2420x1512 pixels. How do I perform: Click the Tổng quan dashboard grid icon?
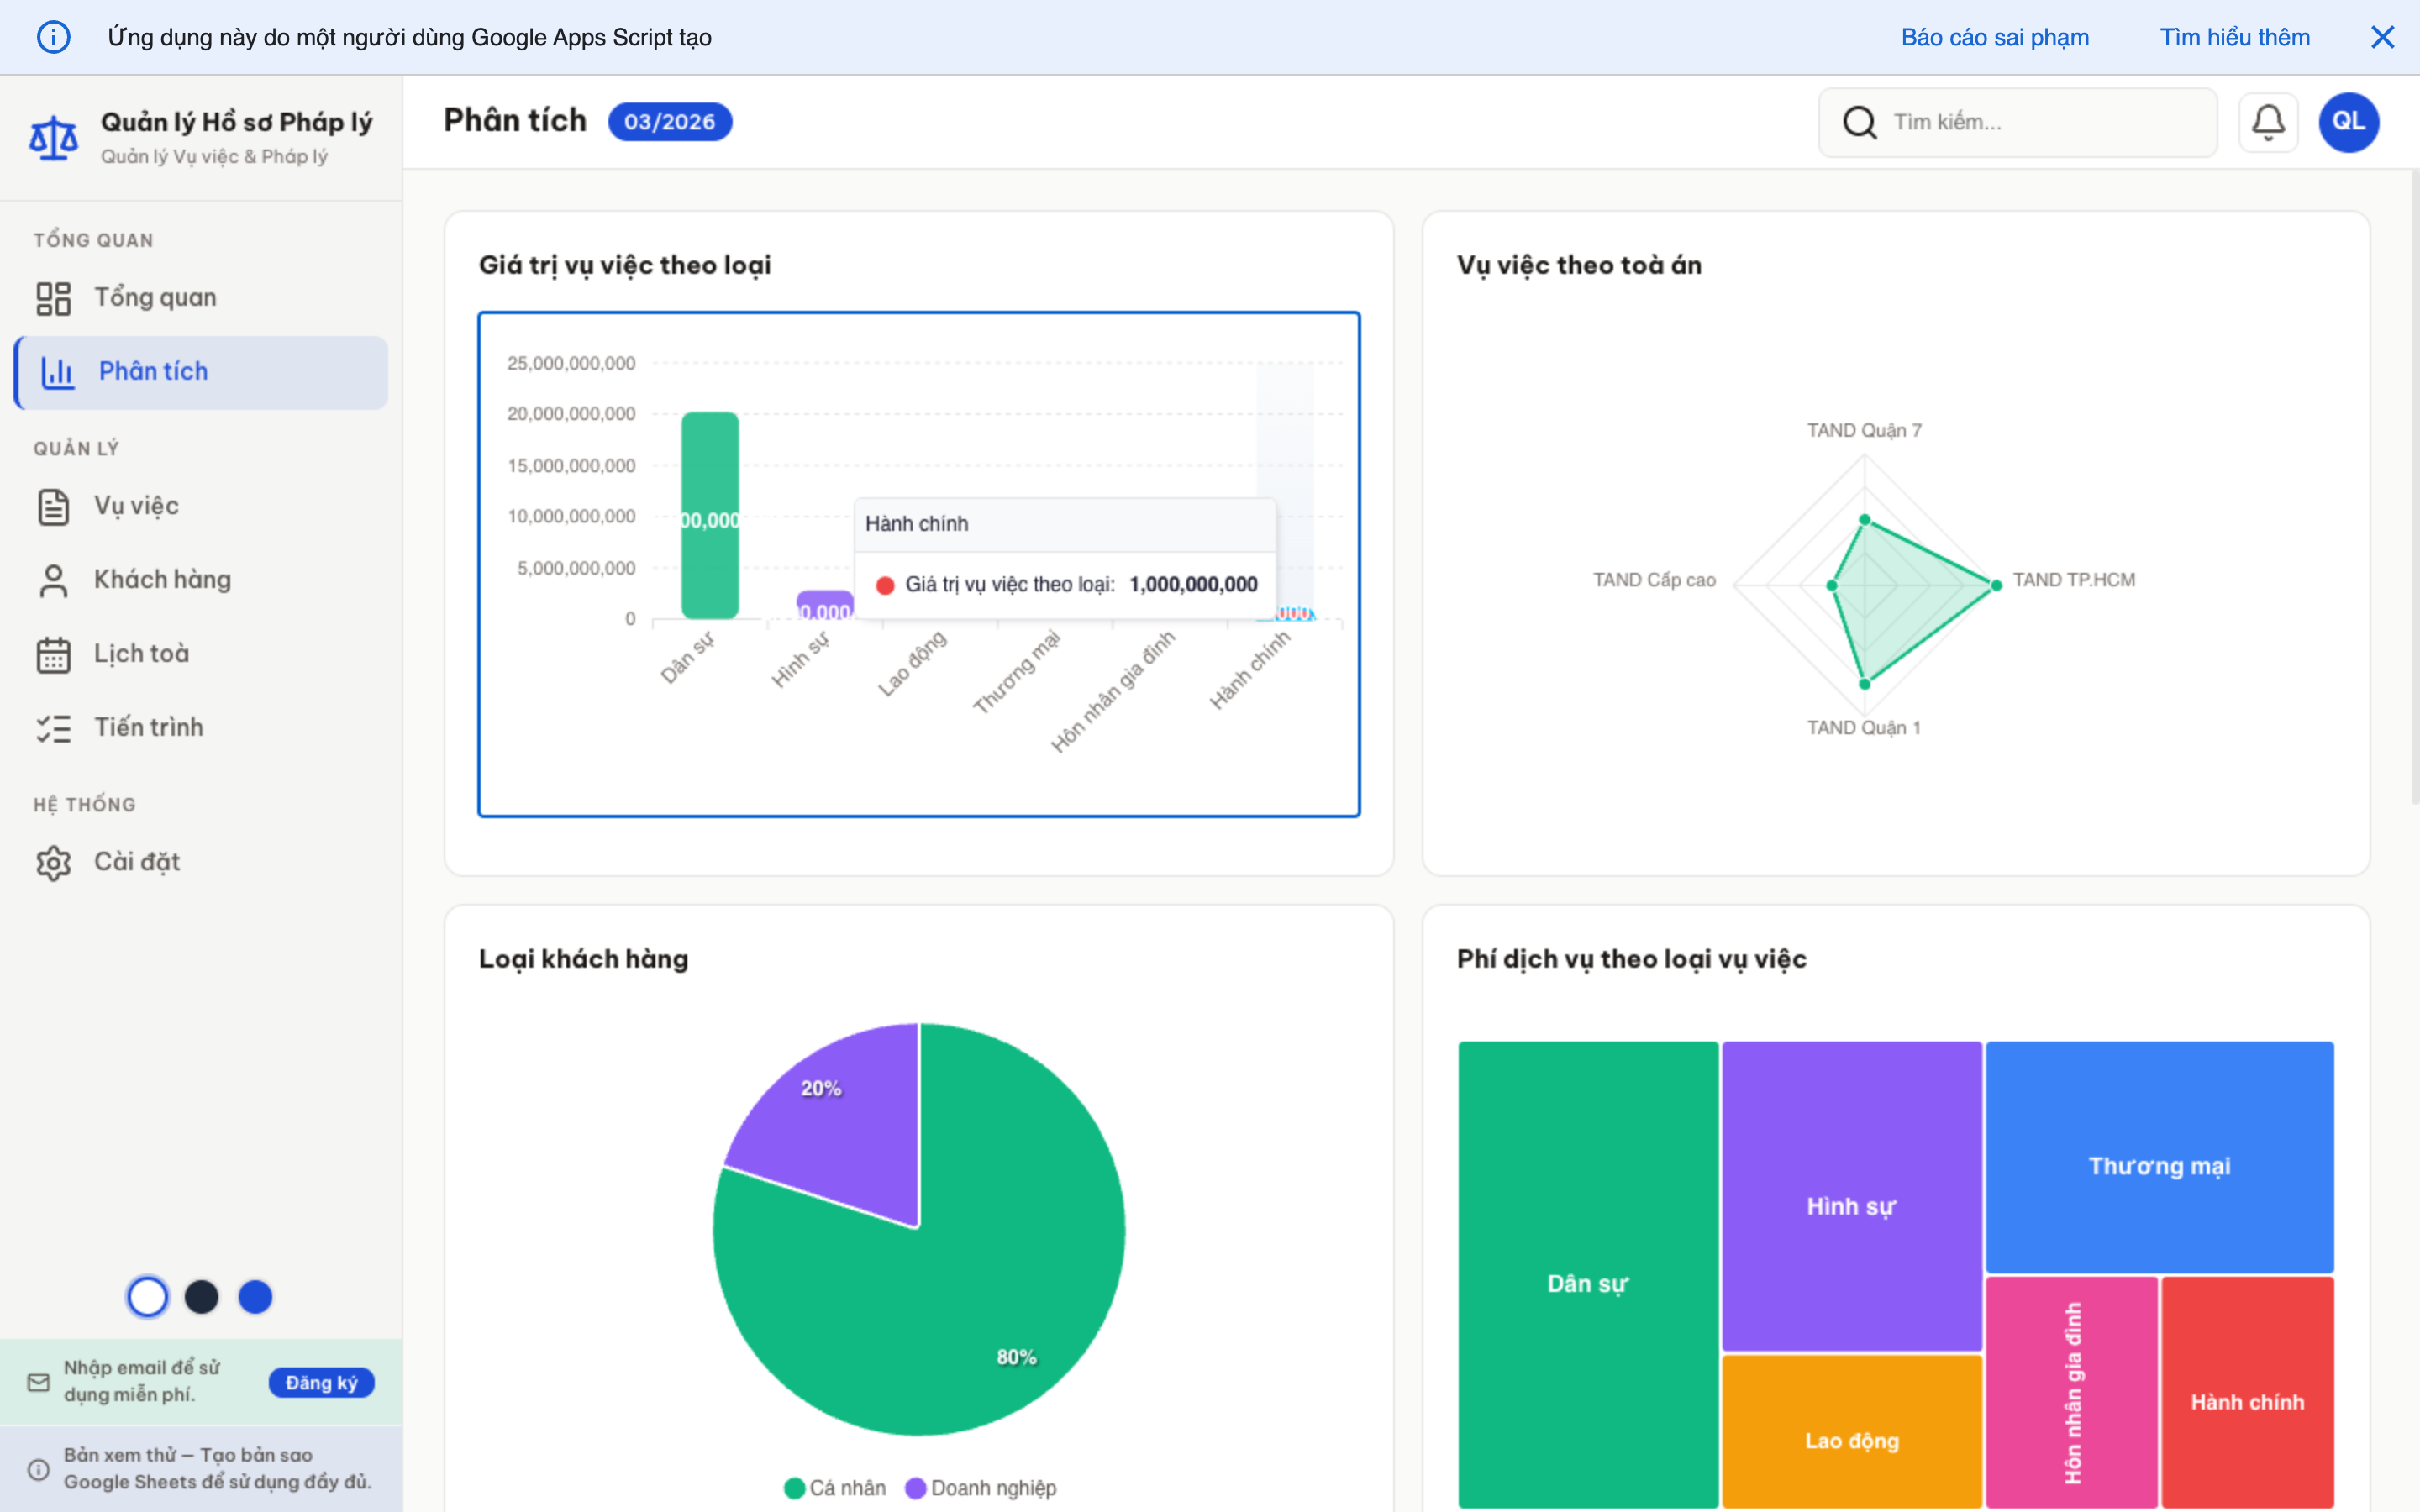click(x=54, y=297)
